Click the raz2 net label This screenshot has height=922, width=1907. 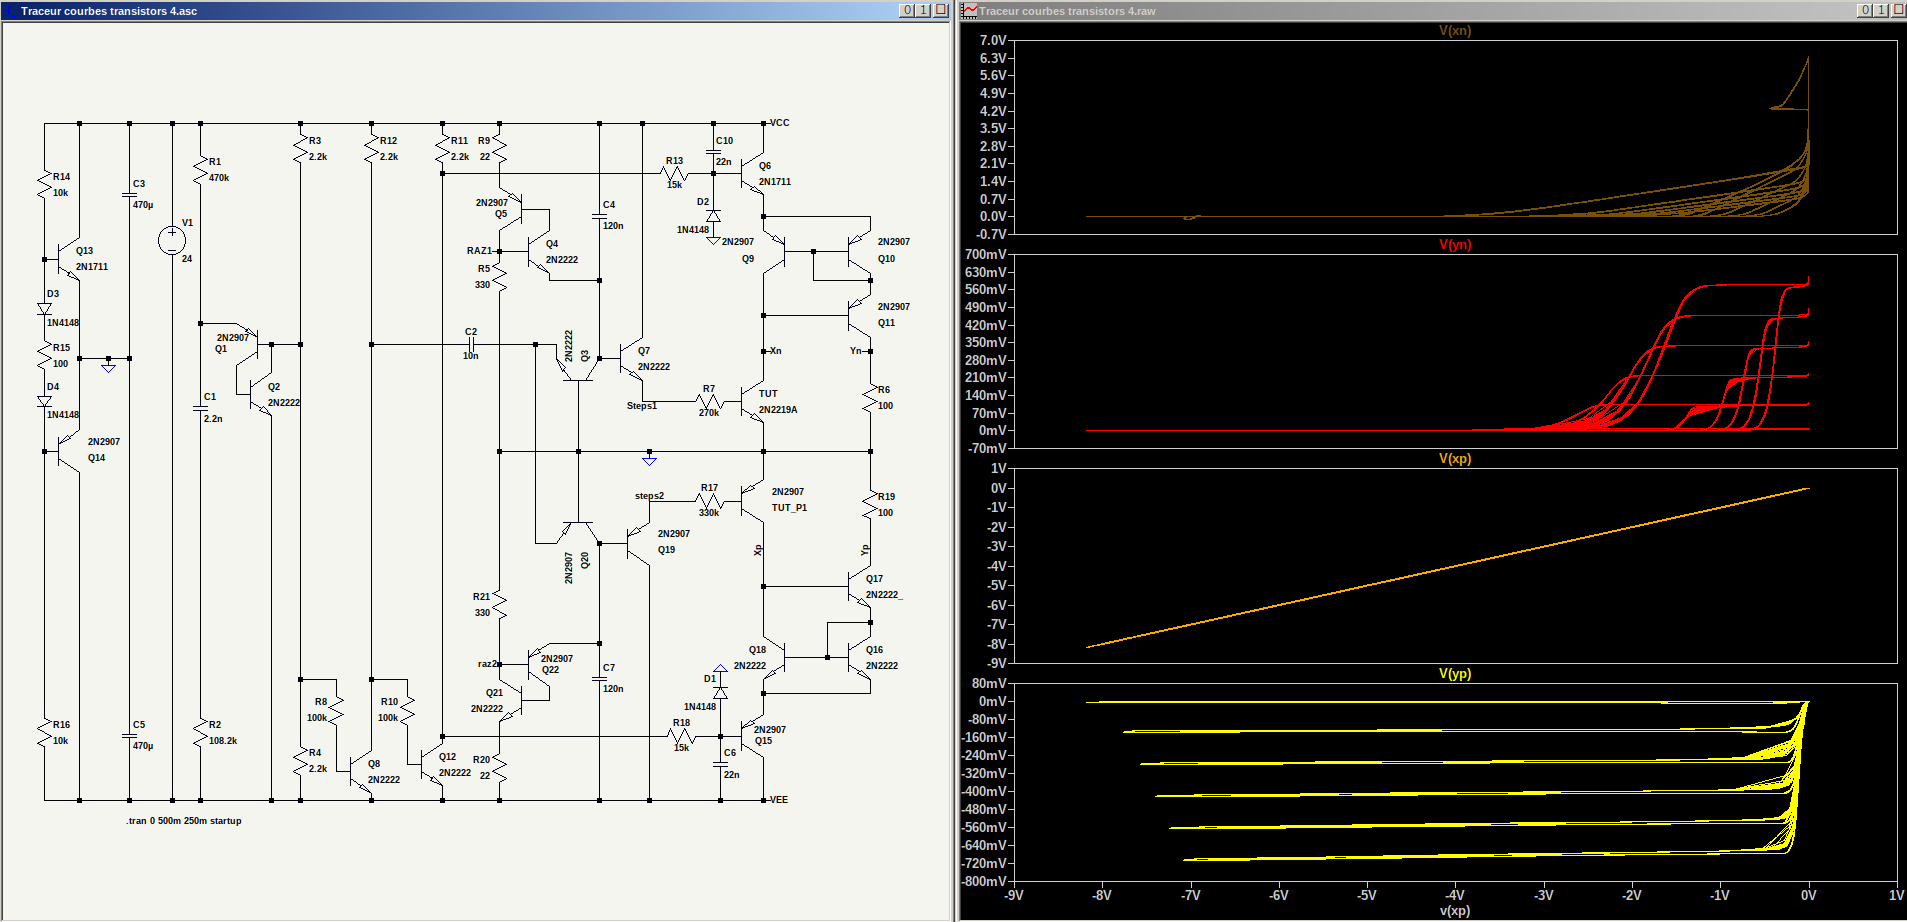pos(488,664)
